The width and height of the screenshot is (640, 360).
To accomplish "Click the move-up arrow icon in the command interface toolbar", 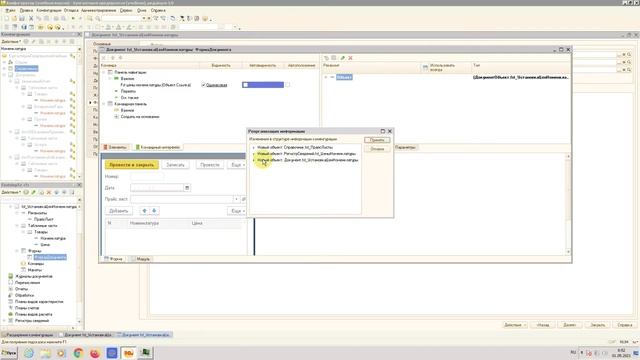I will (x=113, y=58).
